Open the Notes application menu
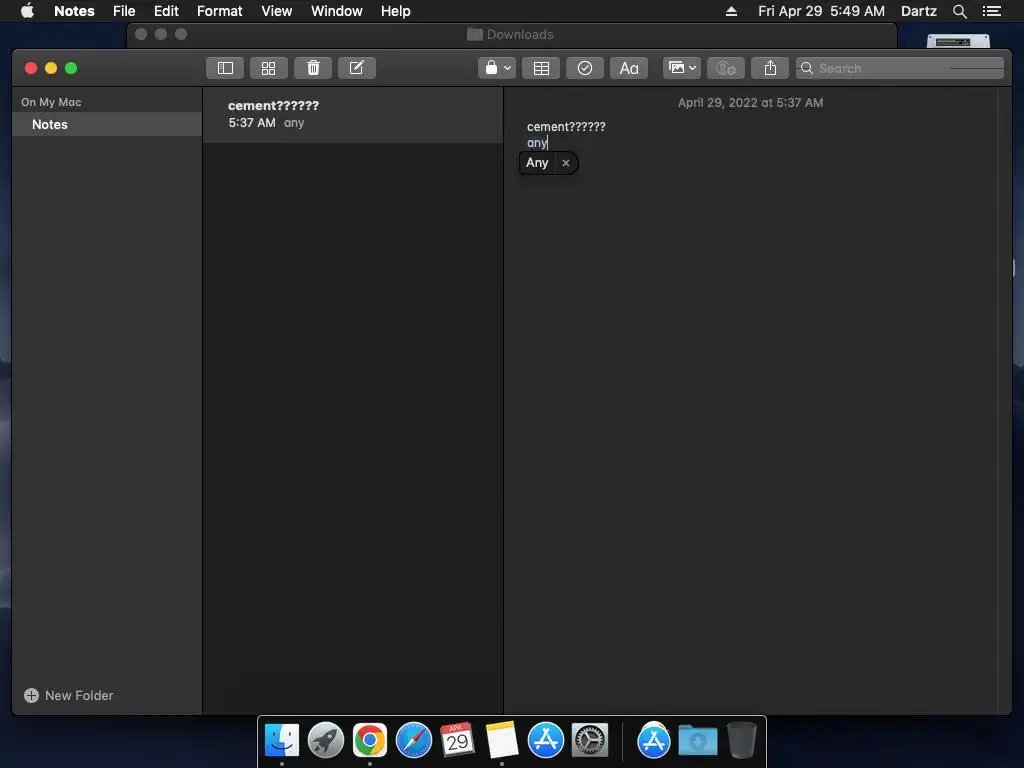The width and height of the screenshot is (1024, 768). coord(74,11)
